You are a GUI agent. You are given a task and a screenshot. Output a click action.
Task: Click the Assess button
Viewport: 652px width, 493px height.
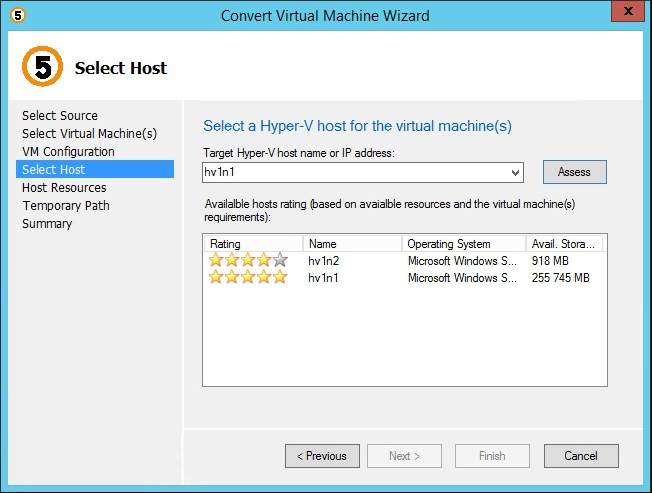tap(574, 172)
